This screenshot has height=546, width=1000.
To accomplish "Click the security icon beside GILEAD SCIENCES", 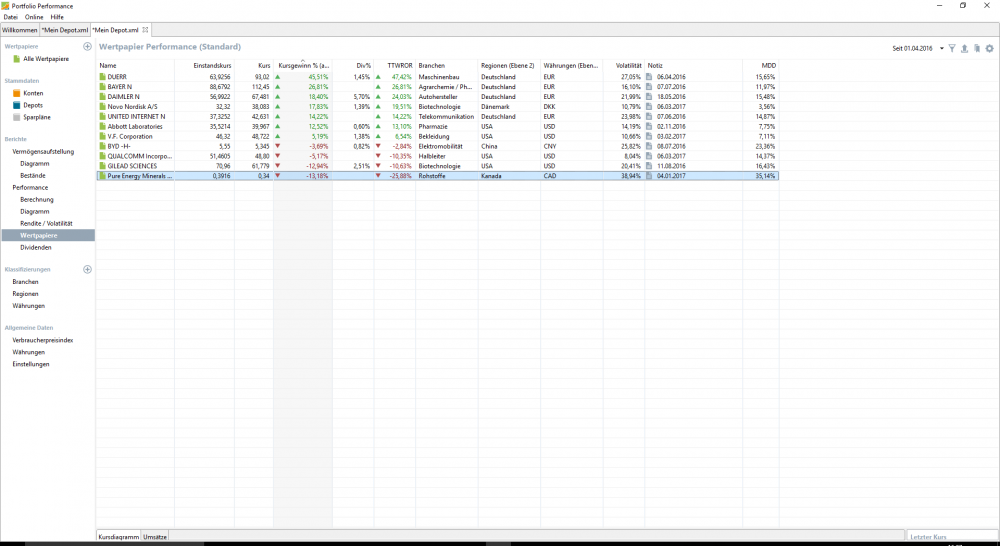I will 103,166.
